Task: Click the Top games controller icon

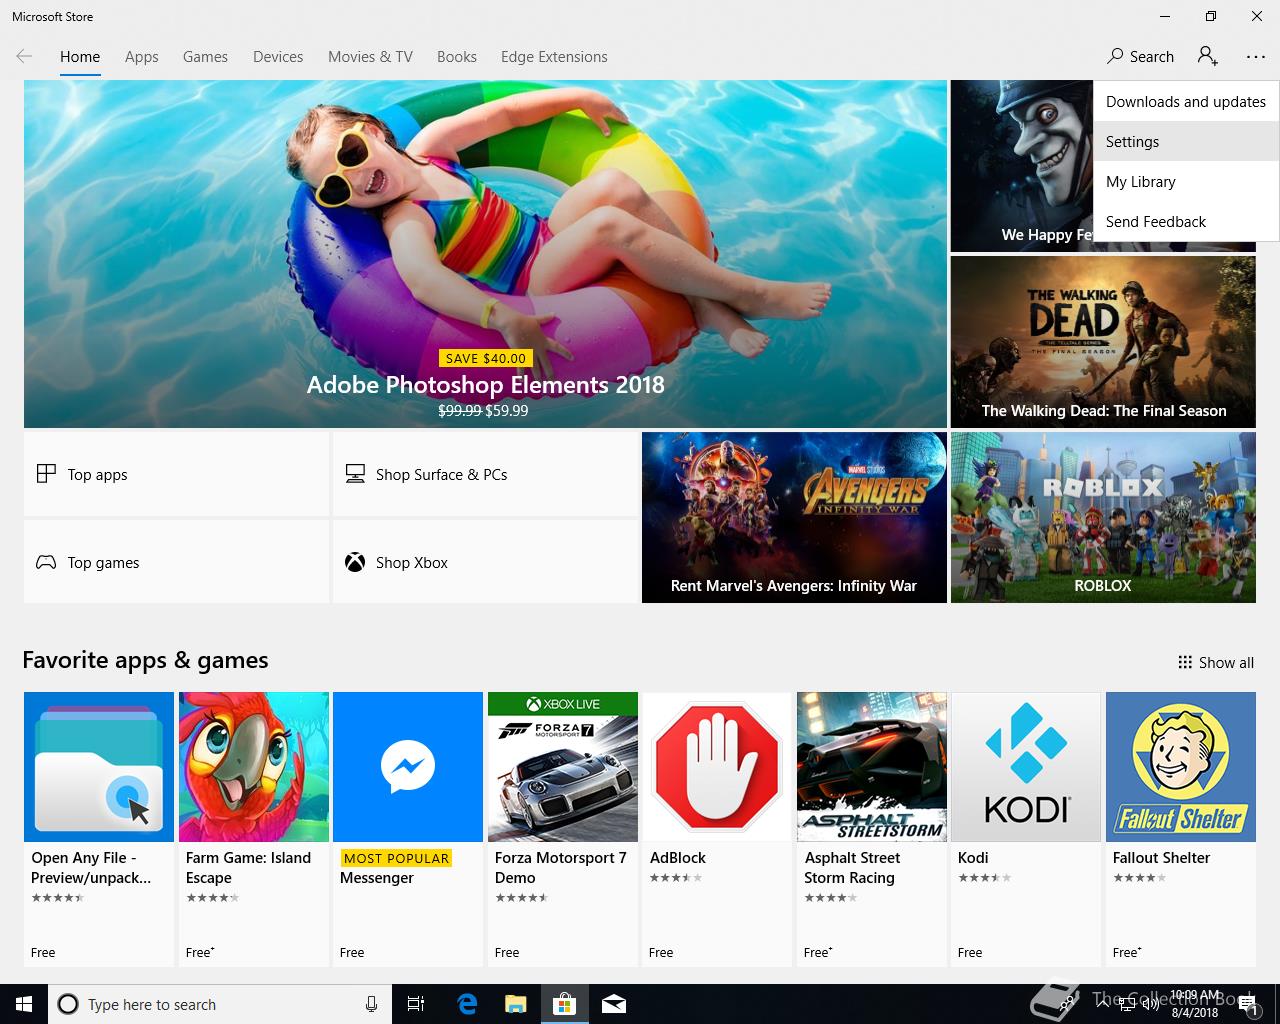Action: click(46, 562)
